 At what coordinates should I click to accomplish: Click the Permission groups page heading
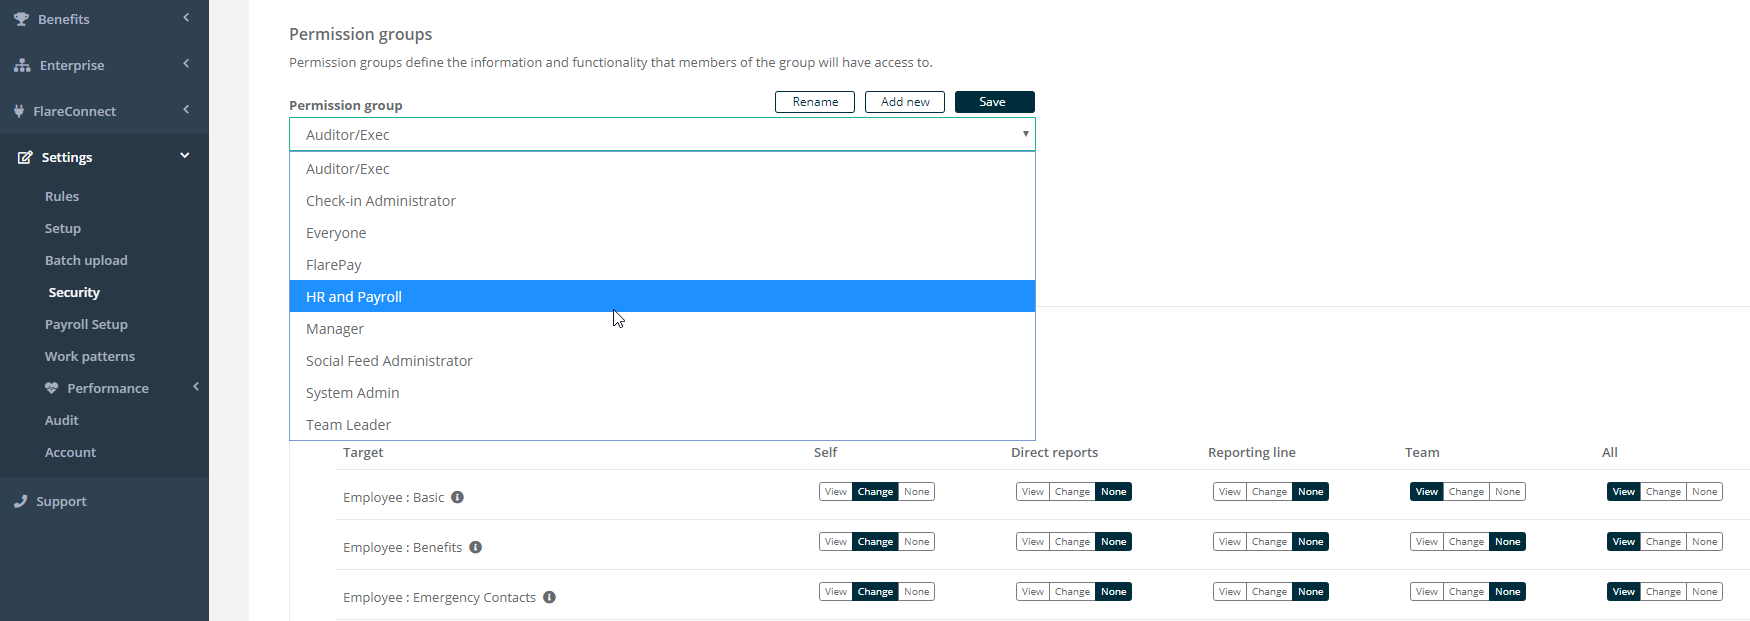tap(361, 34)
